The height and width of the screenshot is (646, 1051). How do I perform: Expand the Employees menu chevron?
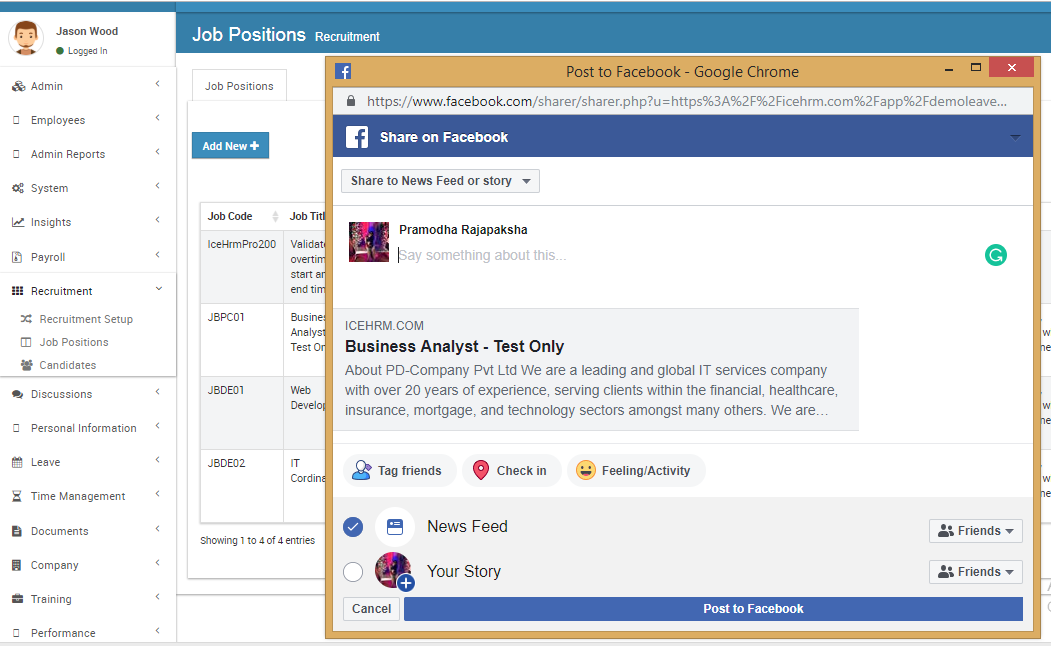pyautogui.click(x=158, y=118)
